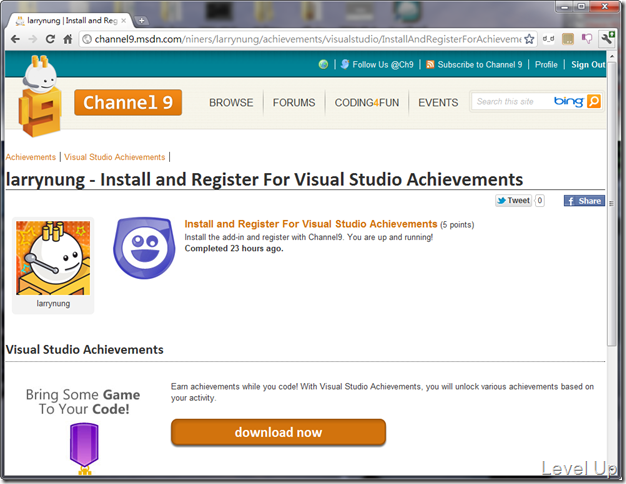The image size is (626, 484).
Task: Focus the Search this site field
Action: click(511, 101)
